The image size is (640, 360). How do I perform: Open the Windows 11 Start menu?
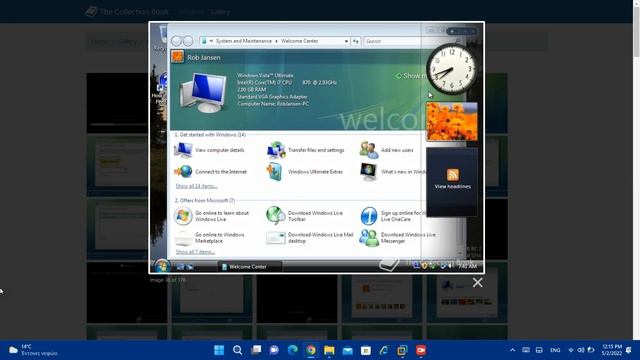[x=219, y=350]
